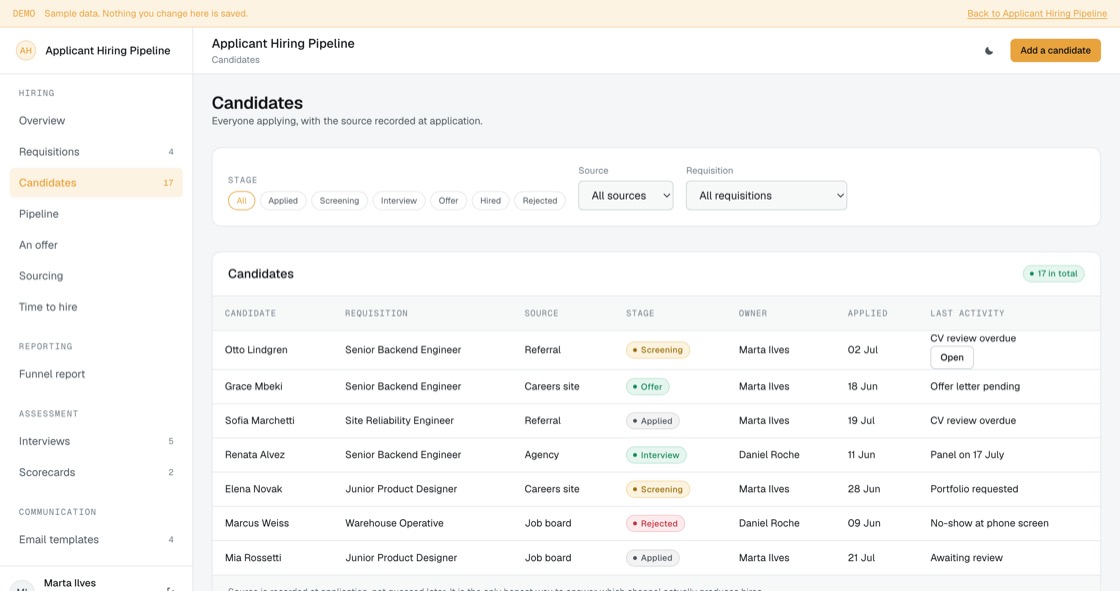Click Agency source in Renata Alvez row
This screenshot has height=591, width=1120.
point(541,455)
